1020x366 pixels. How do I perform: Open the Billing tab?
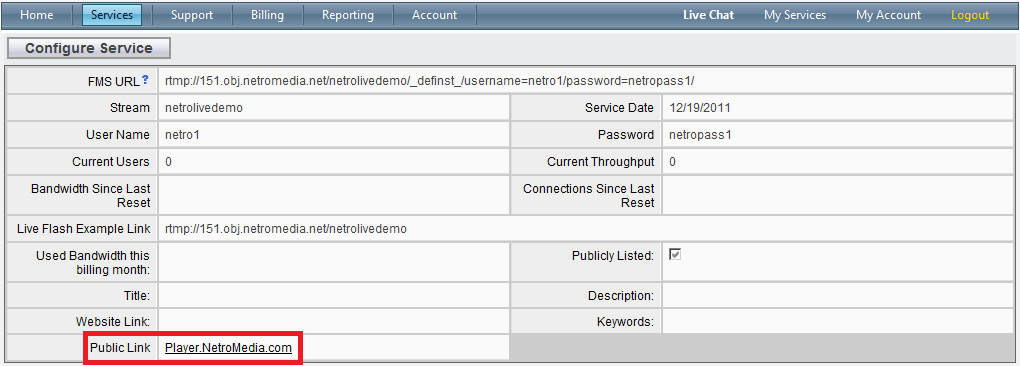(267, 15)
